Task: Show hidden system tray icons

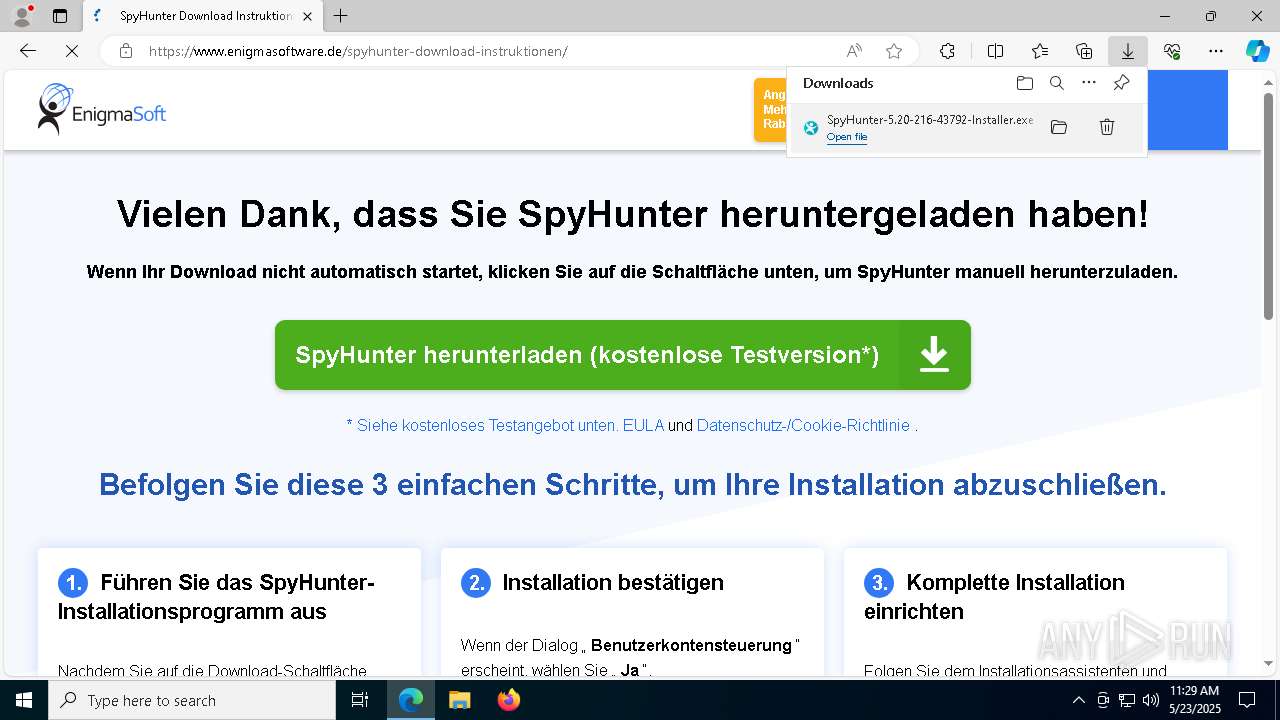Action: click(1078, 700)
